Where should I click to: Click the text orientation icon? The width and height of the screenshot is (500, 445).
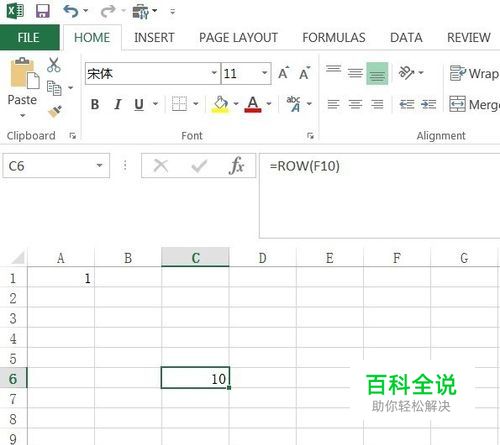406,73
